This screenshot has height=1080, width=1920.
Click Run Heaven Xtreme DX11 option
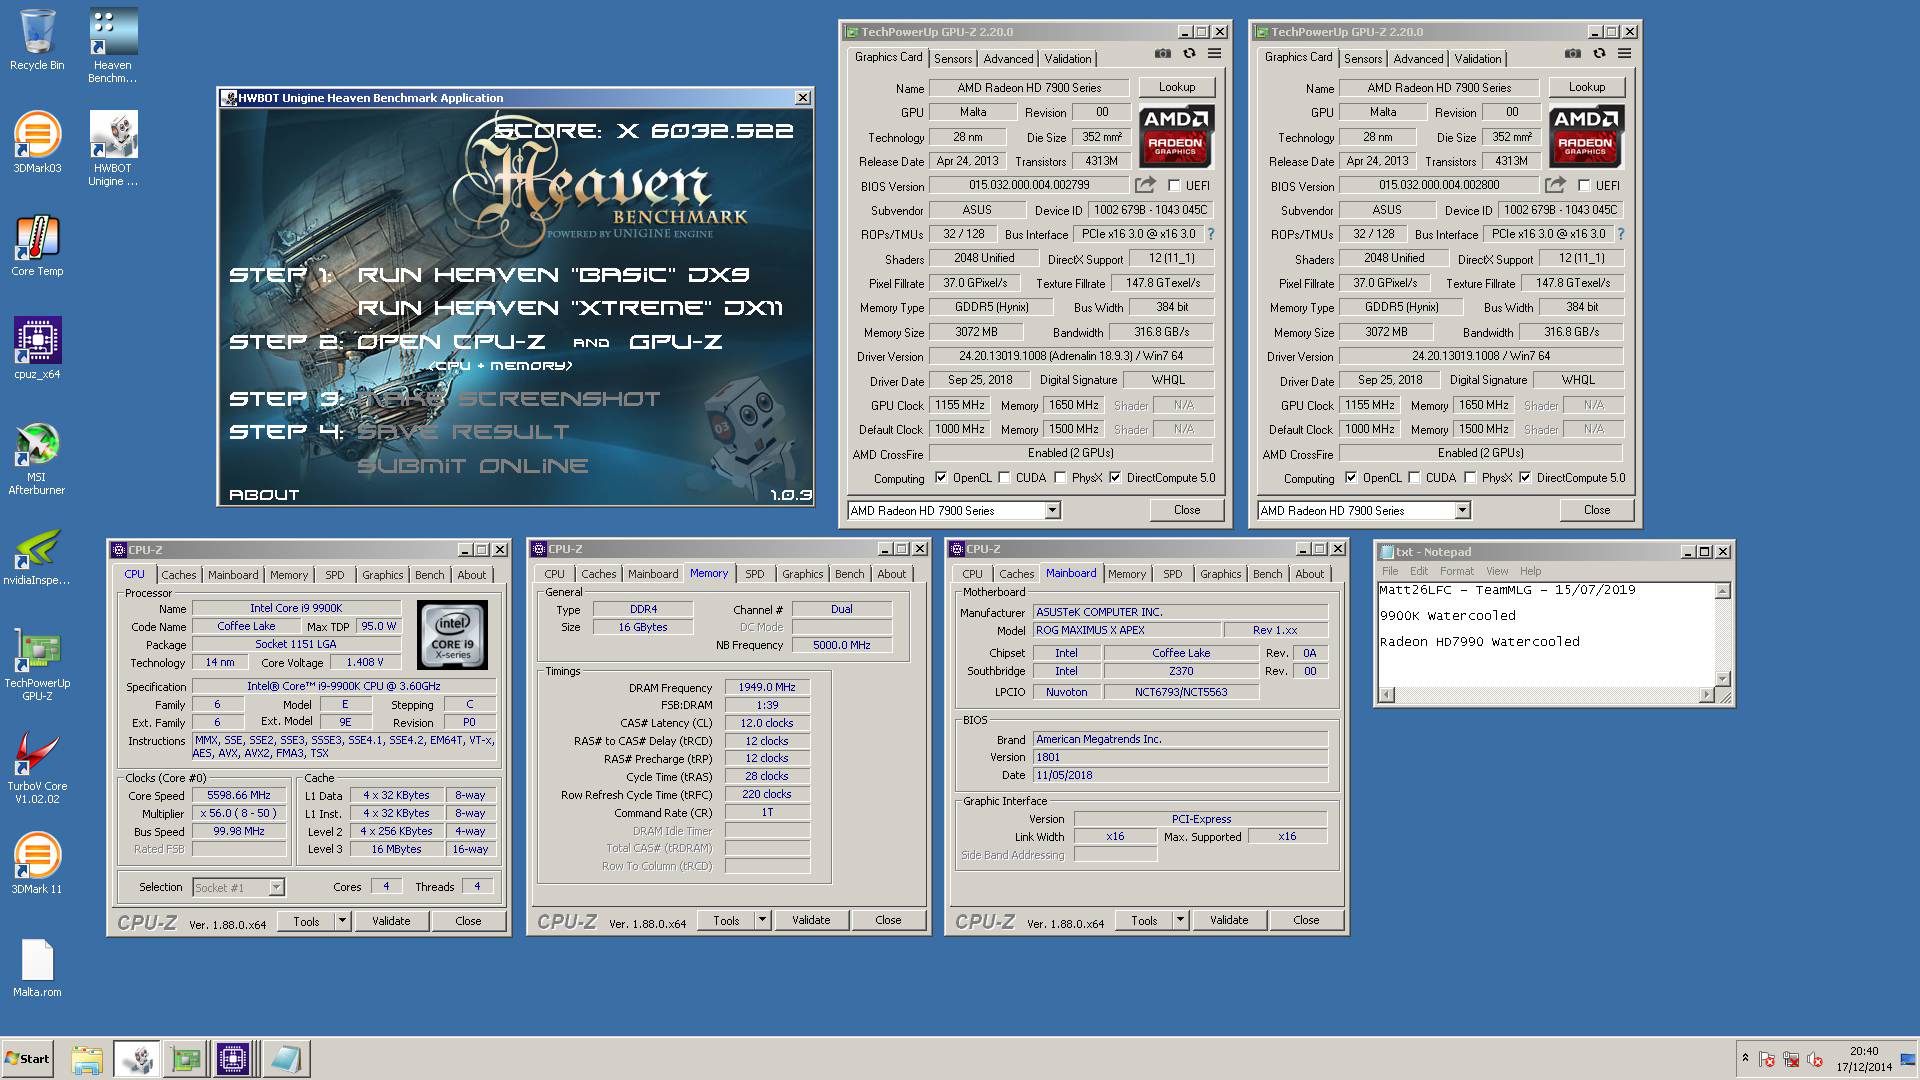(x=570, y=308)
